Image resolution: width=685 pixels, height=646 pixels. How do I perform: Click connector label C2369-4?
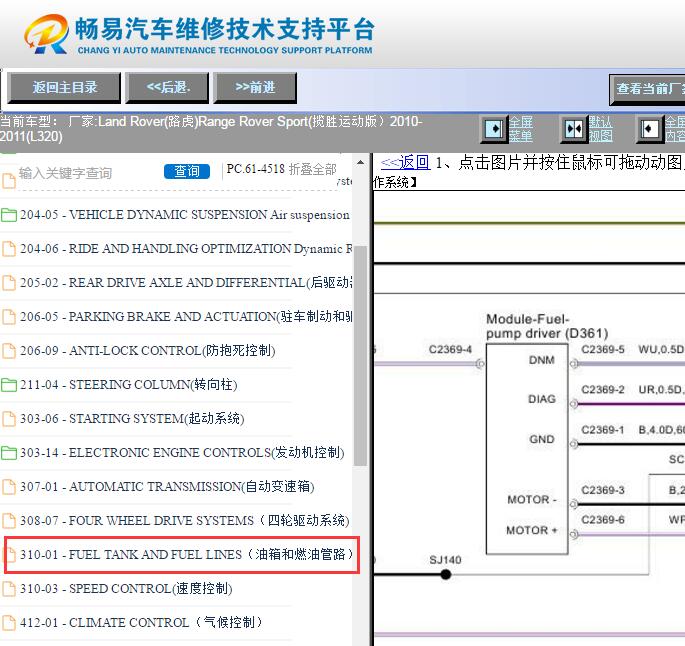450,349
